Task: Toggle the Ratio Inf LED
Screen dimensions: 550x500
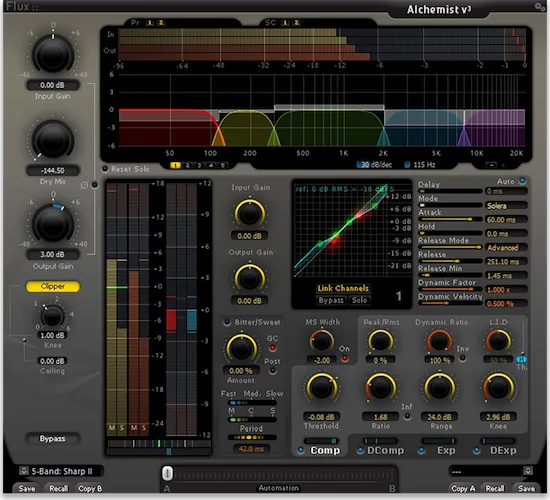Action: 407,416
